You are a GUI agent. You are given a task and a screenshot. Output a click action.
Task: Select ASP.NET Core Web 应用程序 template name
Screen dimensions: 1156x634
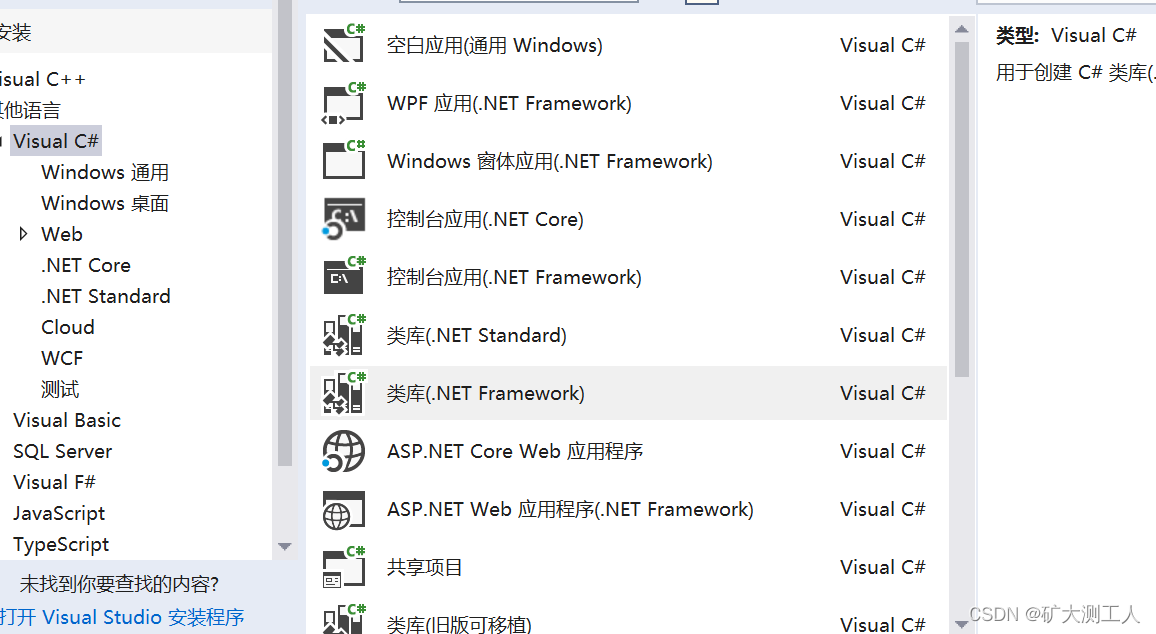click(515, 451)
